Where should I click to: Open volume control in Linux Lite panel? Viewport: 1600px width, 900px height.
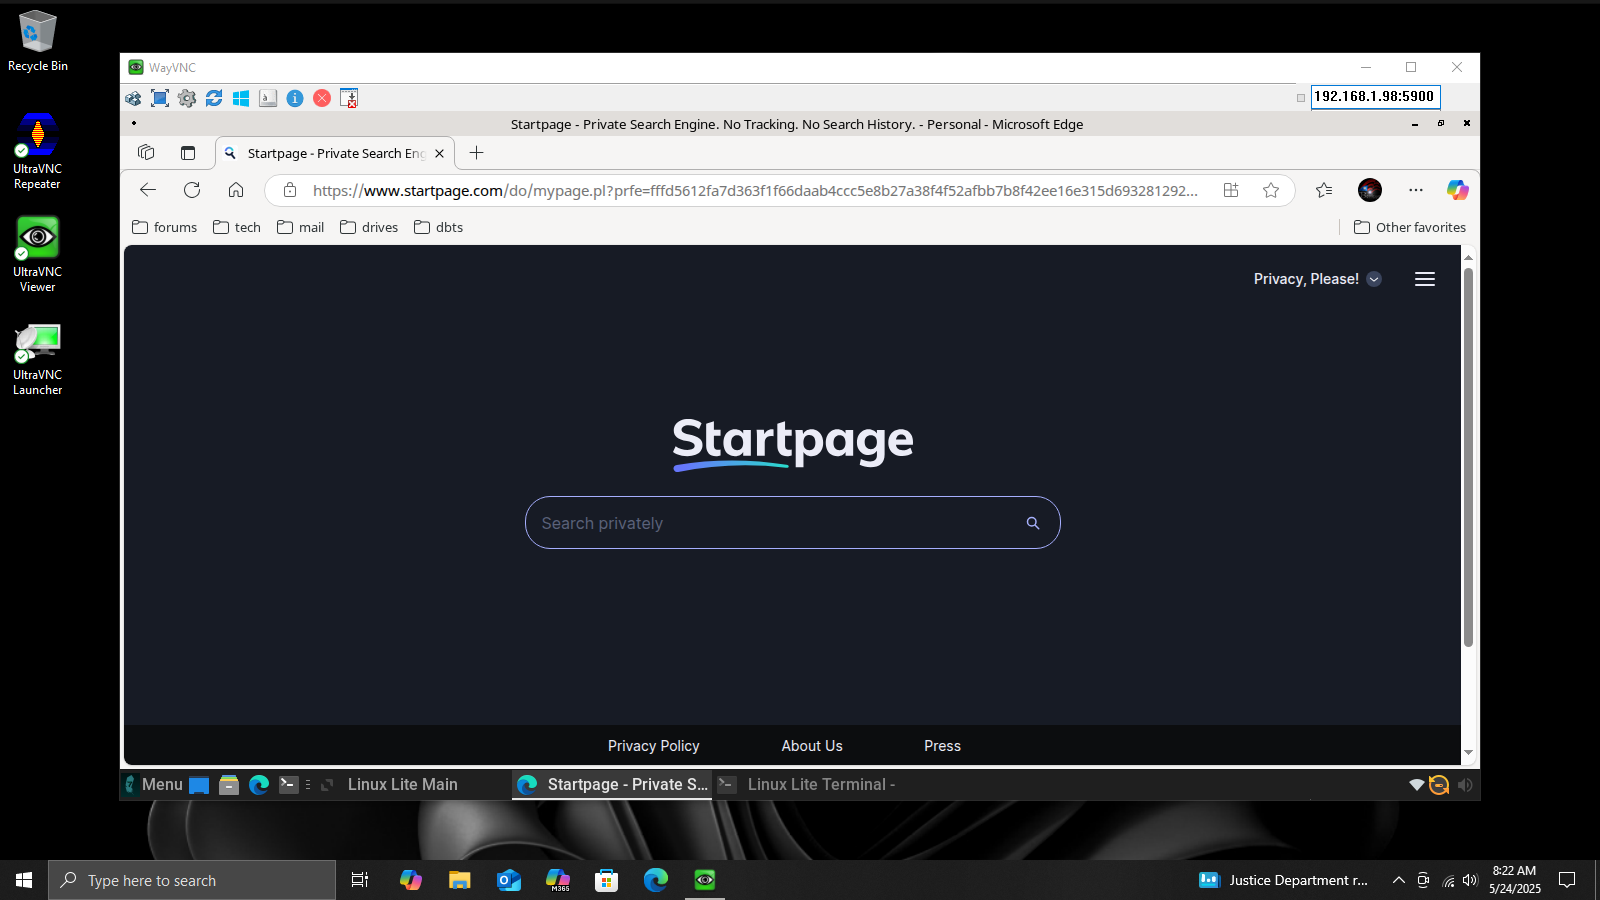(1465, 785)
